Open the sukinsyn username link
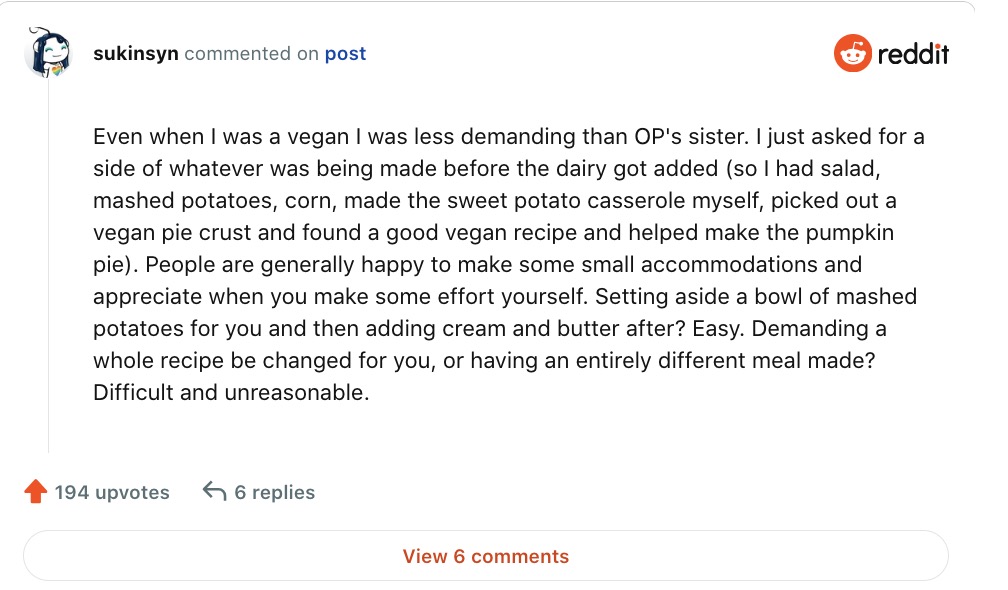This screenshot has height=590, width=1008. point(135,54)
